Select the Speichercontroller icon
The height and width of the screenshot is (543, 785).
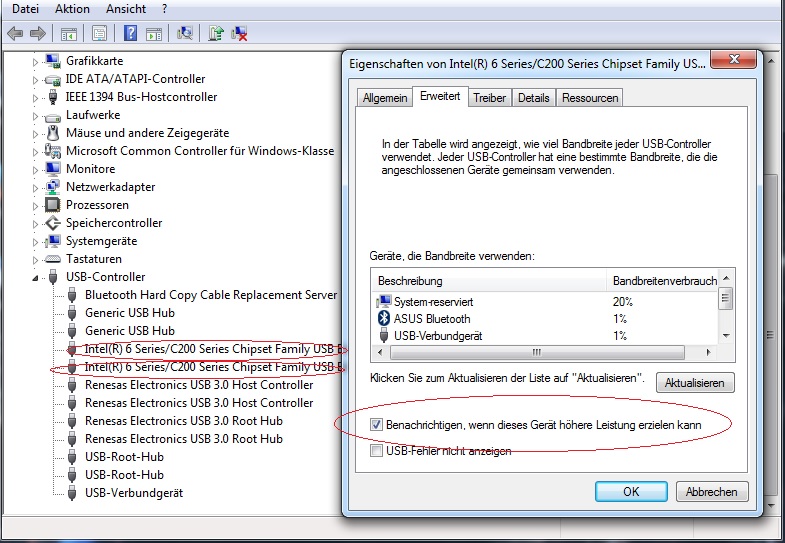coord(53,223)
